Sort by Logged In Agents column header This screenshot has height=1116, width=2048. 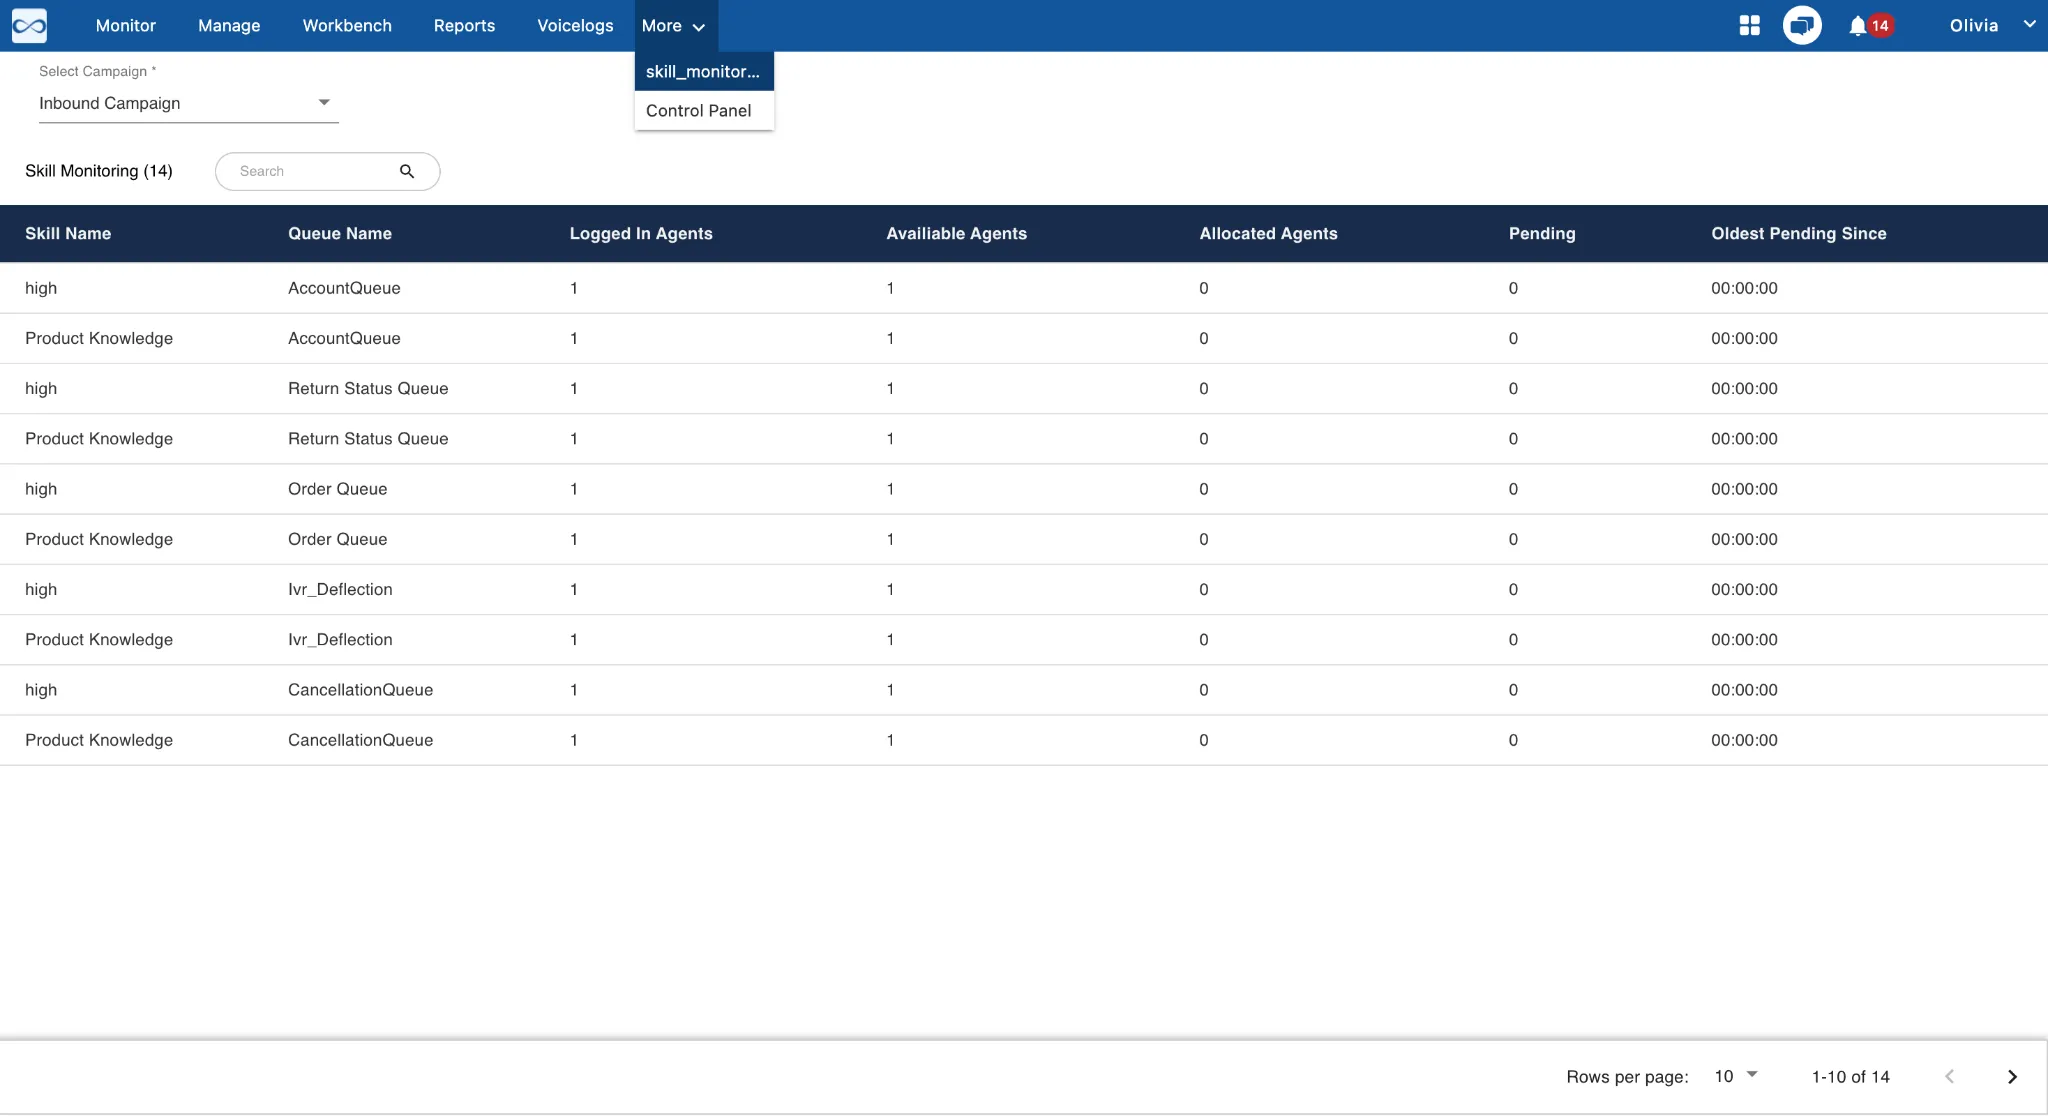click(x=641, y=234)
